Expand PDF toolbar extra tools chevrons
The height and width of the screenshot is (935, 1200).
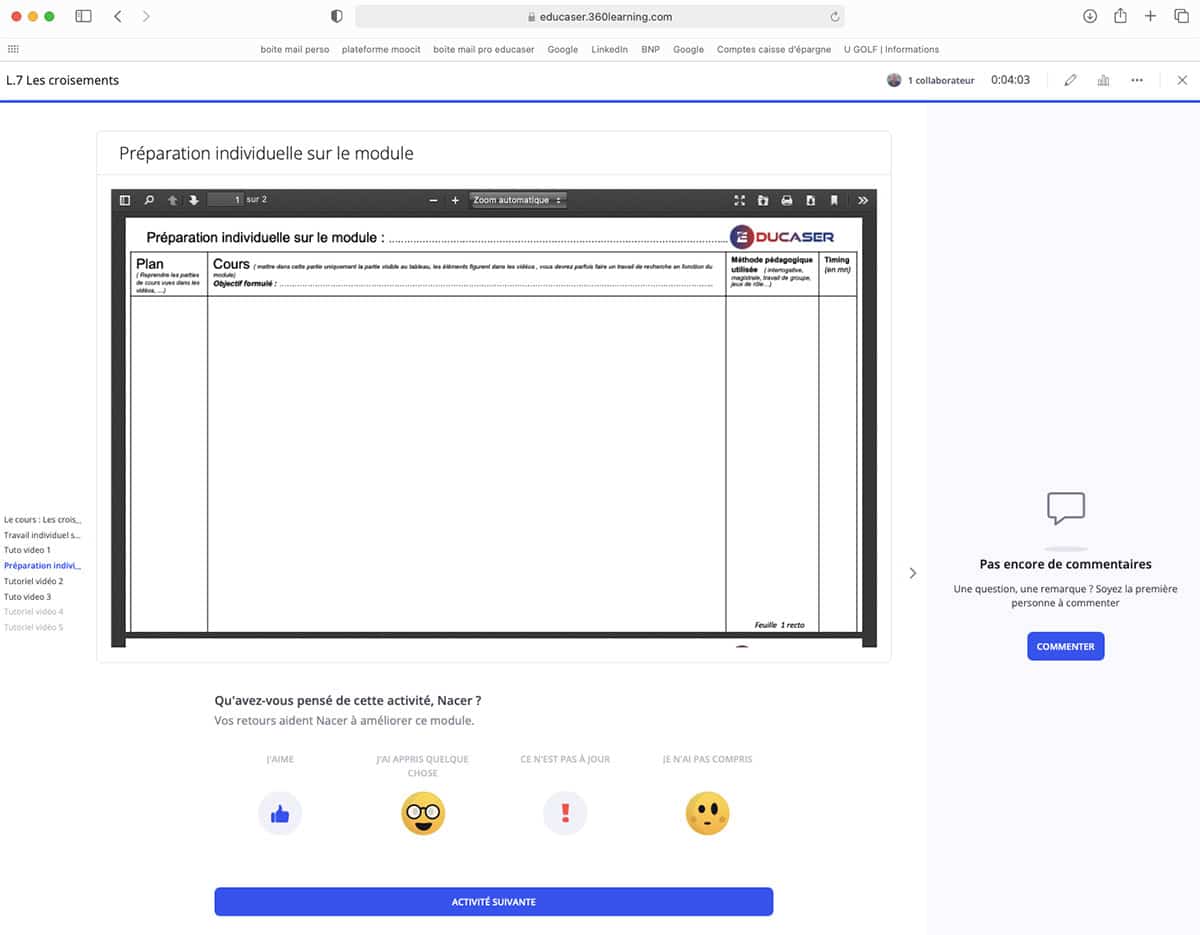[x=863, y=200]
